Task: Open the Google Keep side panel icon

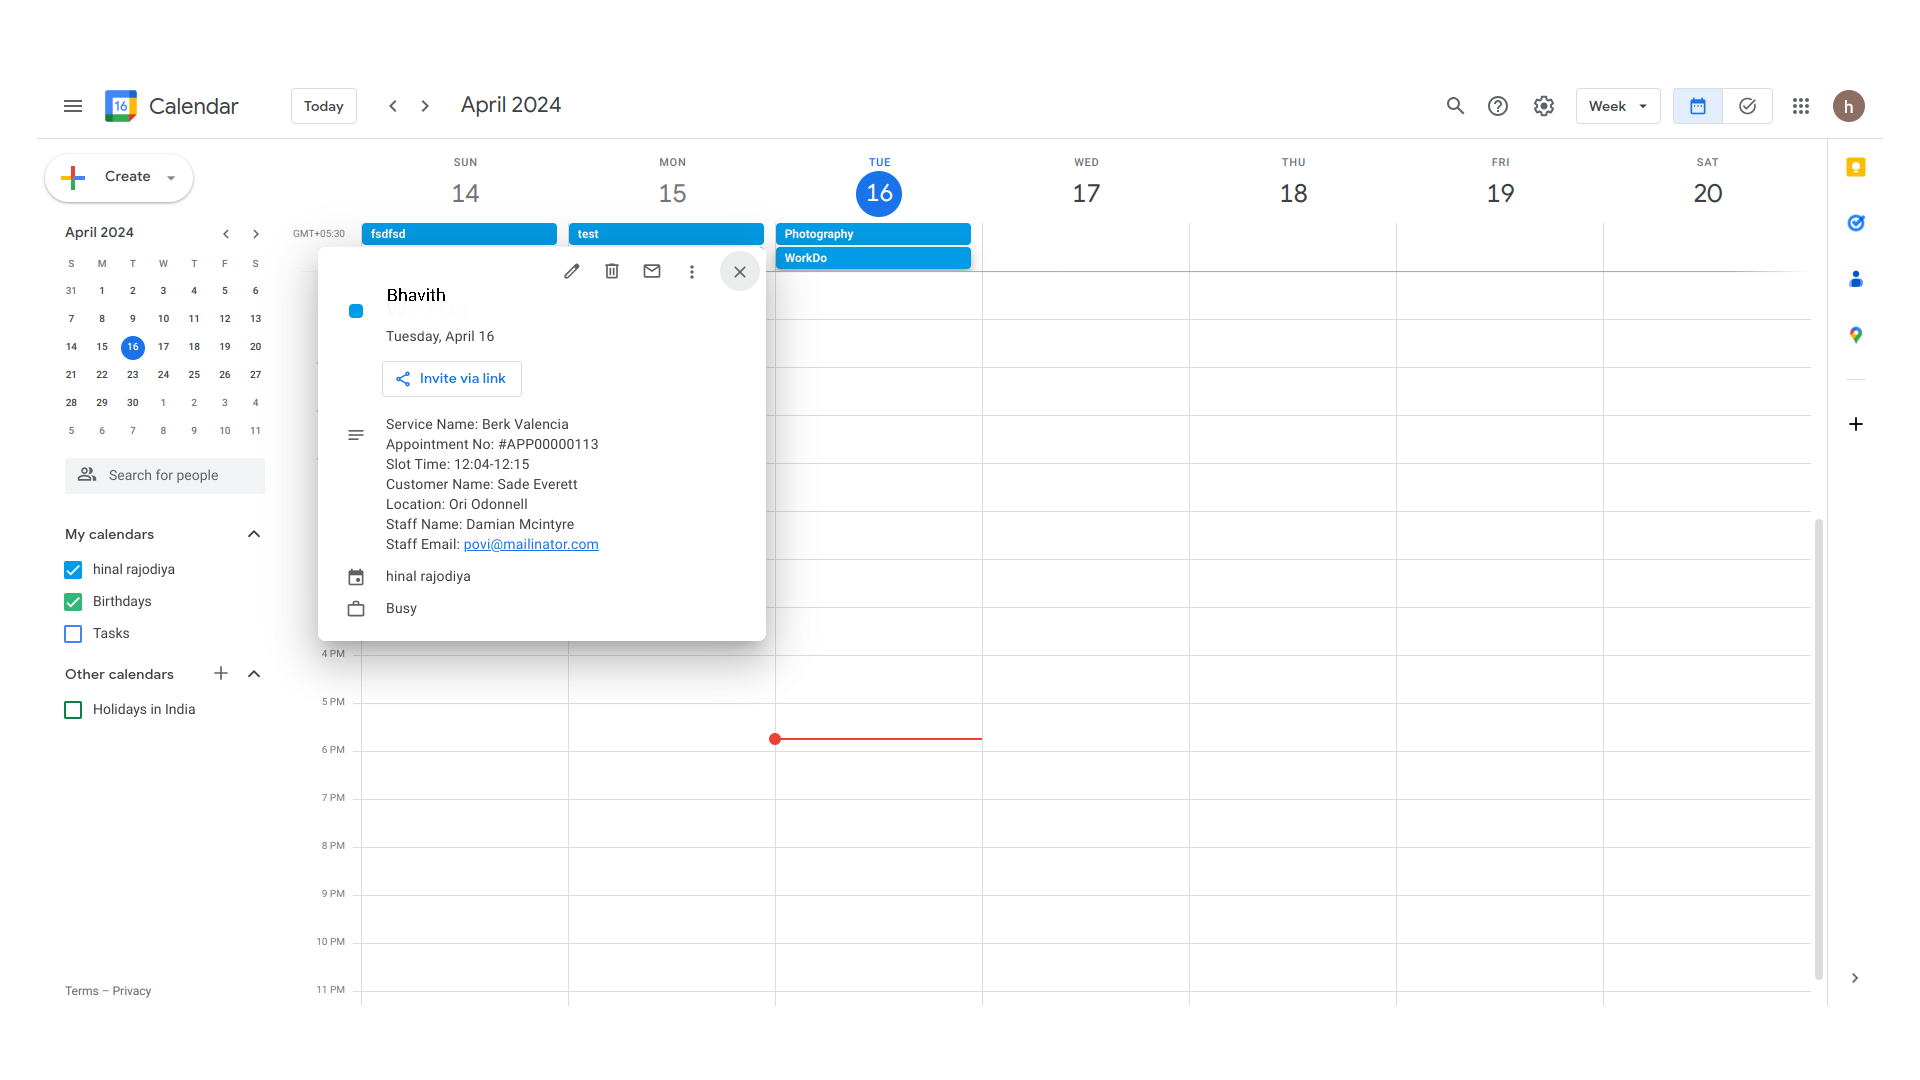Action: point(1856,167)
